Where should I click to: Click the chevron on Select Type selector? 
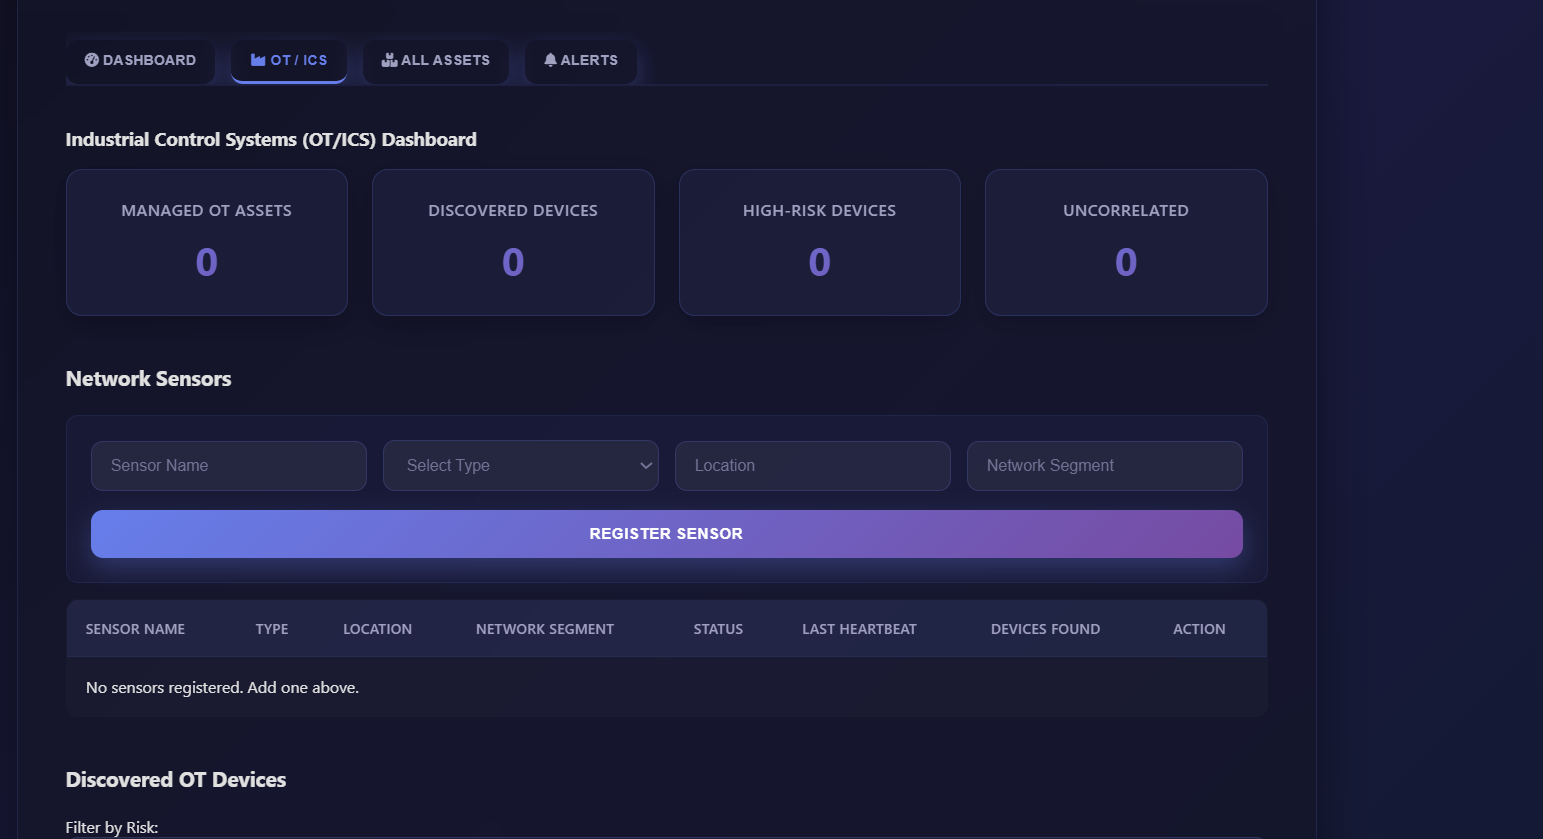point(646,465)
